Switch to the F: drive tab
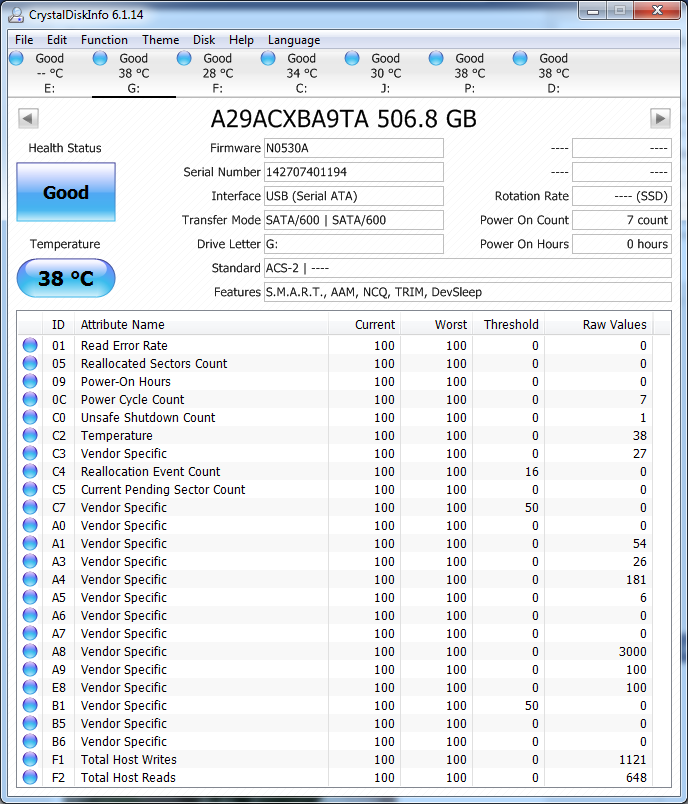The height and width of the screenshot is (804, 688). pos(217,73)
